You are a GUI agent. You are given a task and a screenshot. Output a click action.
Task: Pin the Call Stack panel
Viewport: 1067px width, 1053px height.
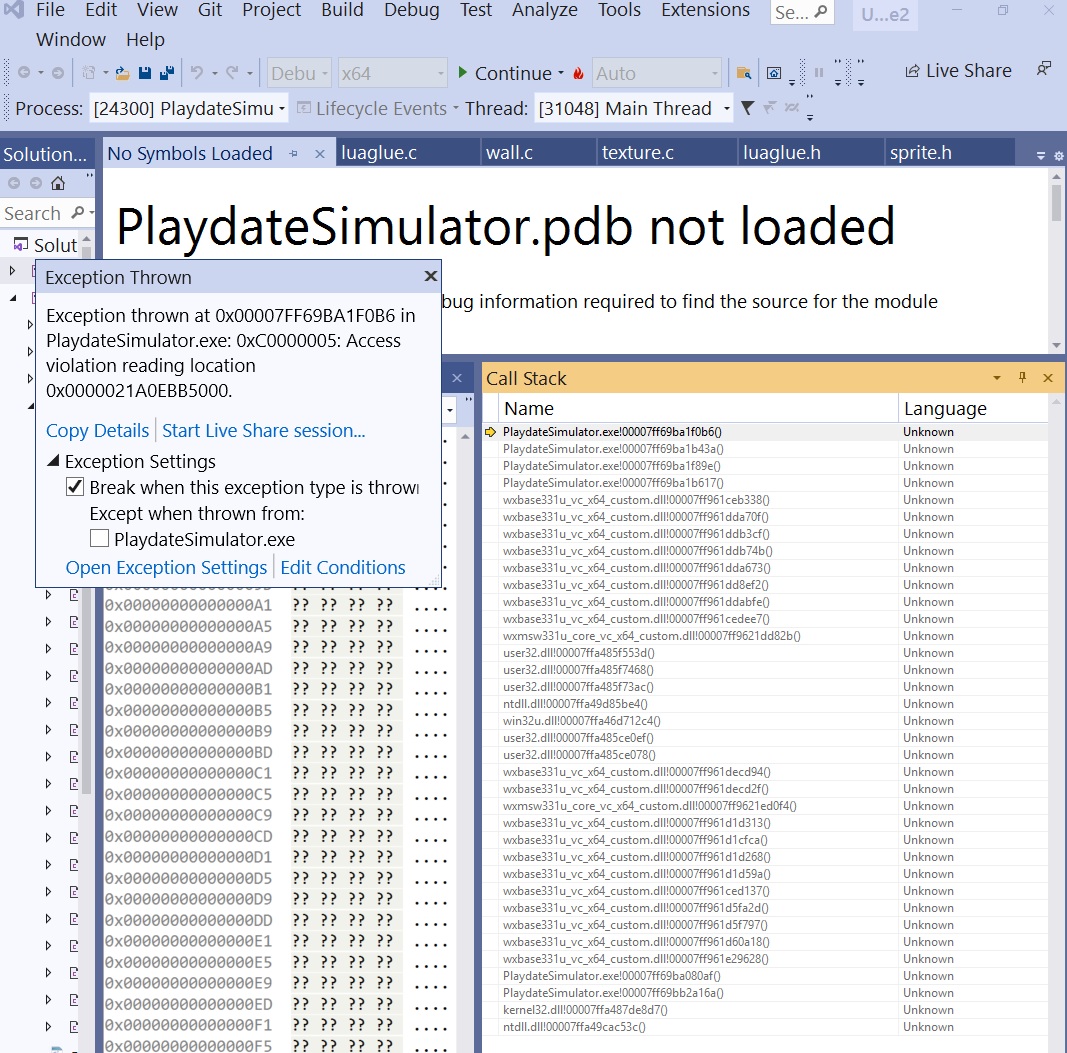(1022, 378)
